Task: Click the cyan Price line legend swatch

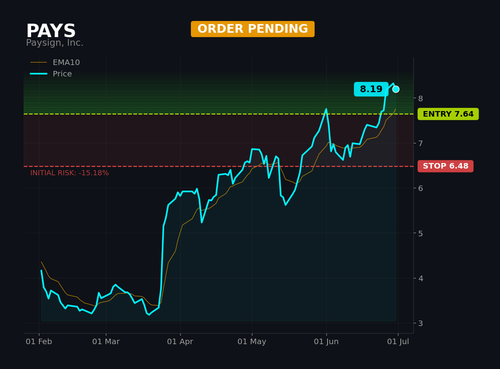Action: coord(38,74)
